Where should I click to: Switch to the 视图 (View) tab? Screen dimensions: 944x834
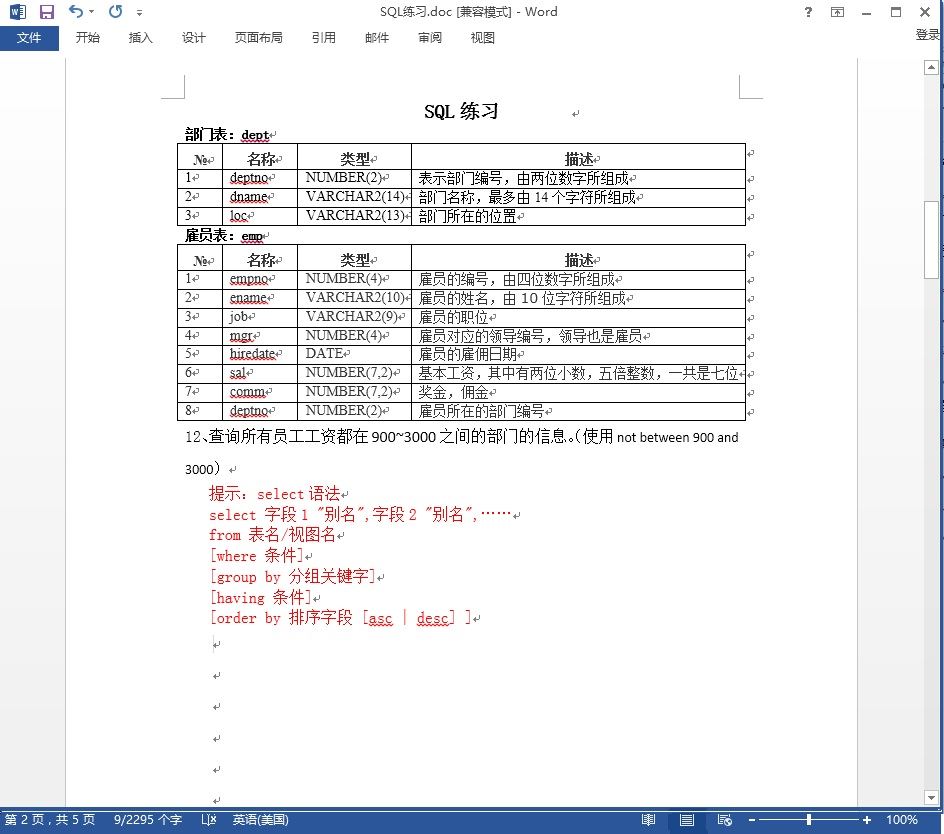(x=483, y=38)
